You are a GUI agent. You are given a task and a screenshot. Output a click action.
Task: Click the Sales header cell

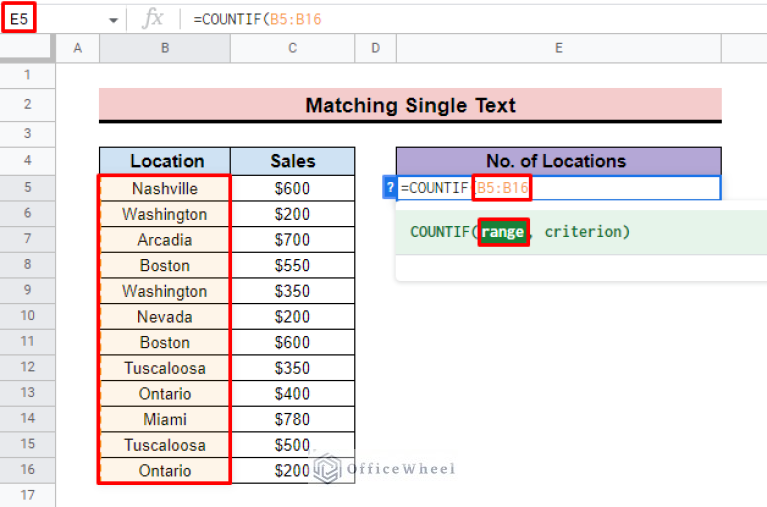tap(292, 161)
